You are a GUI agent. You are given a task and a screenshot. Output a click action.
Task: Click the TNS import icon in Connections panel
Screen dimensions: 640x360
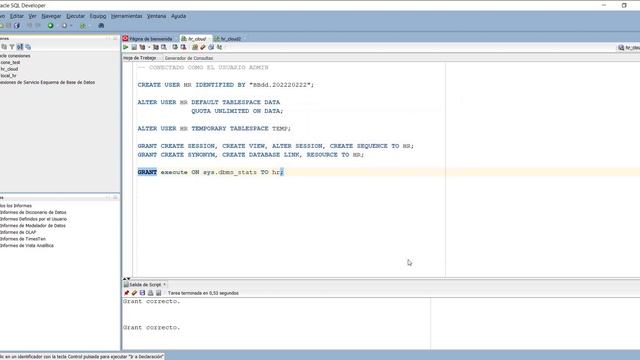[x=20, y=47]
